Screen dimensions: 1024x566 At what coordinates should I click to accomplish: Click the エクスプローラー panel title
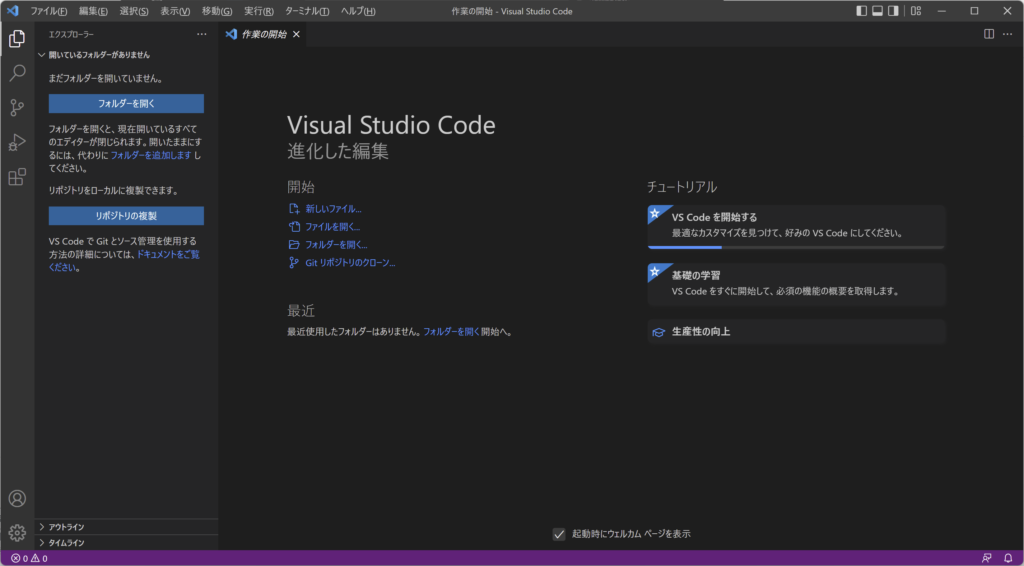coord(71,34)
